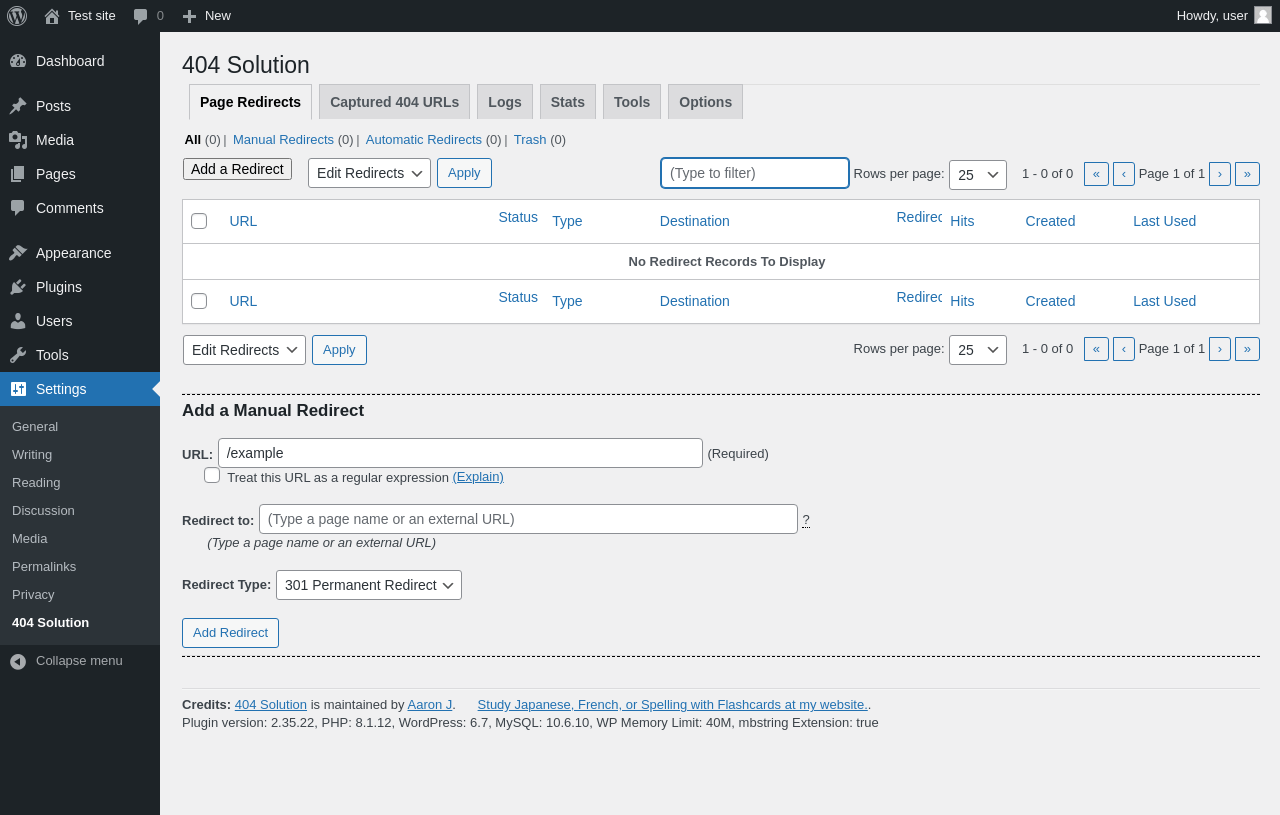This screenshot has height=815, width=1280.
Task: Open the Redirect Type dropdown
Action: coord(368,585)
